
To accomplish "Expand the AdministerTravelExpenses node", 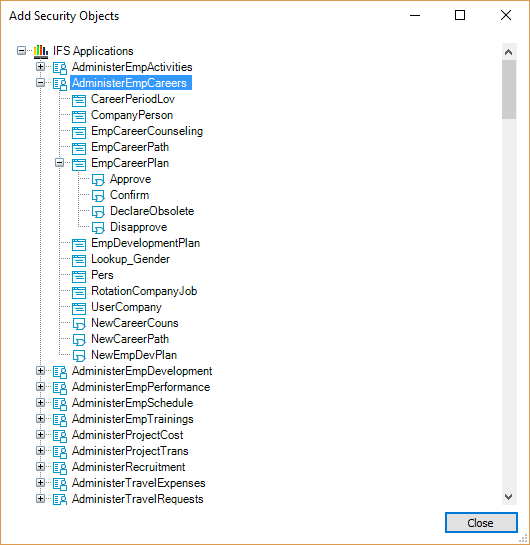I will pos(41,483).
